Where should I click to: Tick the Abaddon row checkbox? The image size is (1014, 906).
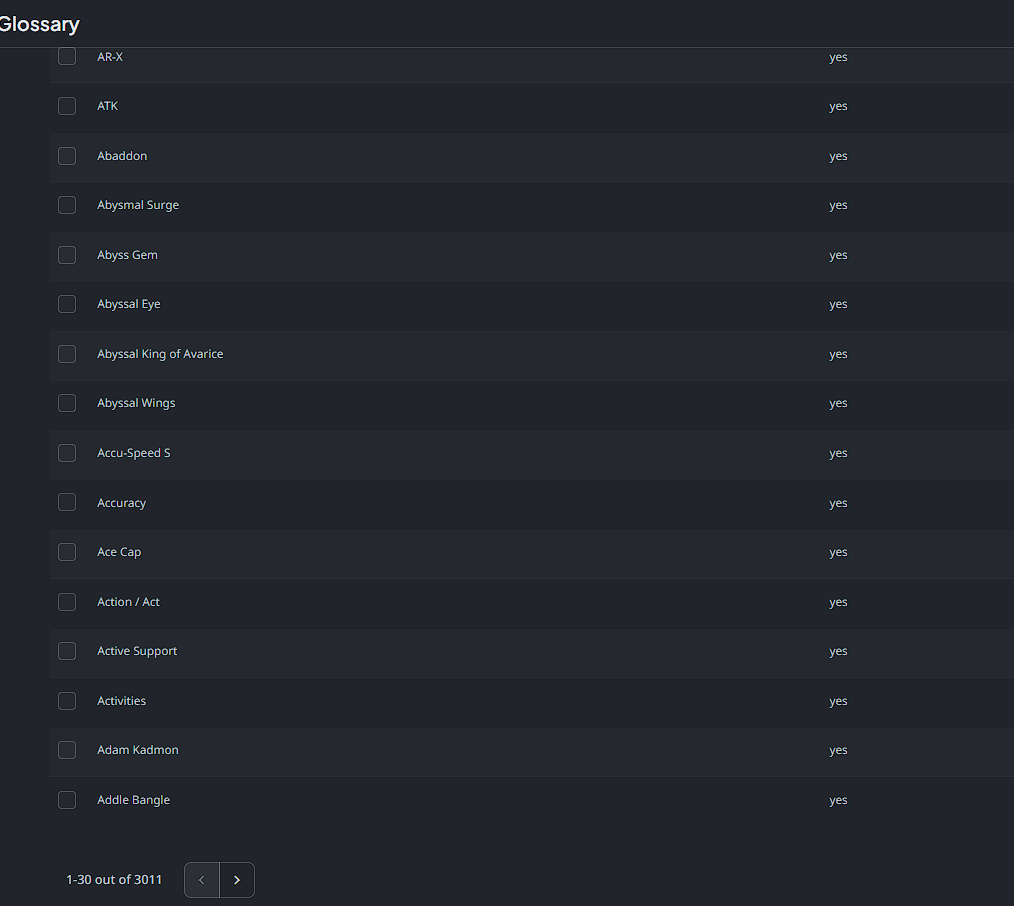pyautogui.click(x=67, y=156)
